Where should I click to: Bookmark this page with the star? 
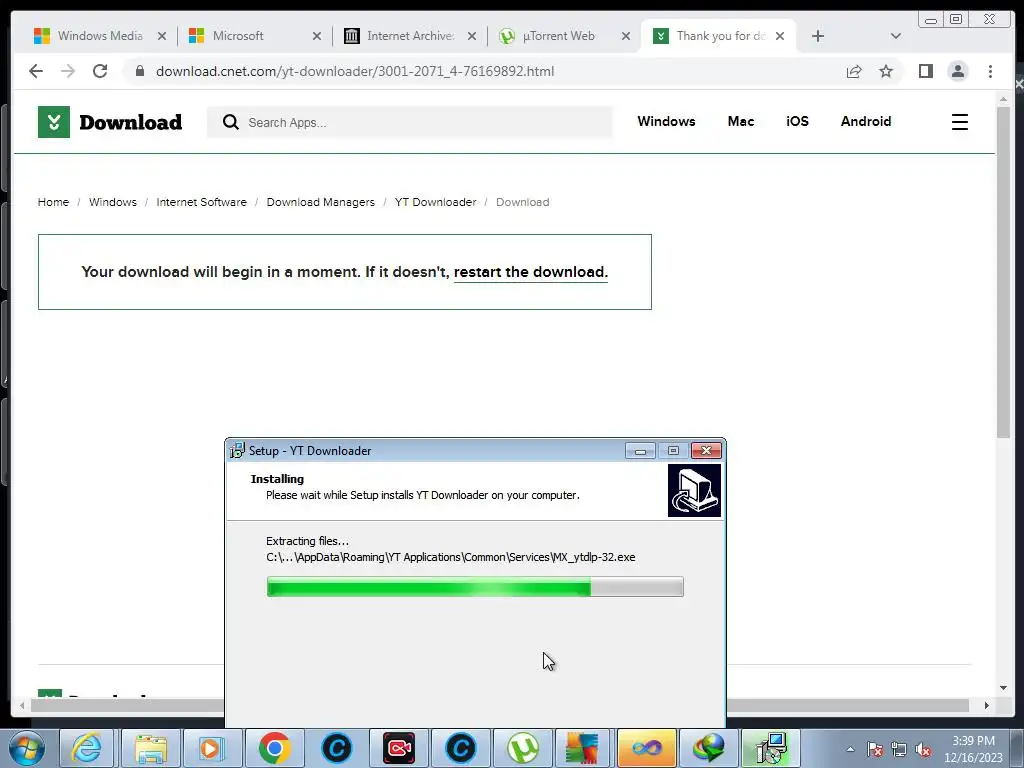pos(886,71)
